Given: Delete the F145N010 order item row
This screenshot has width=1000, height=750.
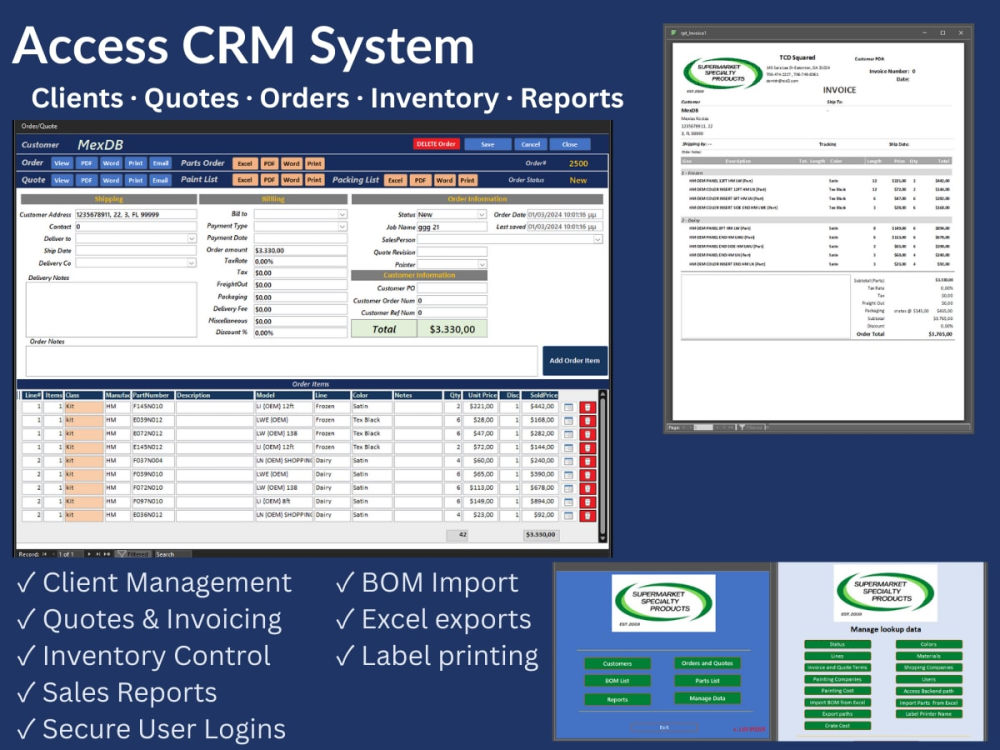Looking at the screenshot, I should point(587,407).
